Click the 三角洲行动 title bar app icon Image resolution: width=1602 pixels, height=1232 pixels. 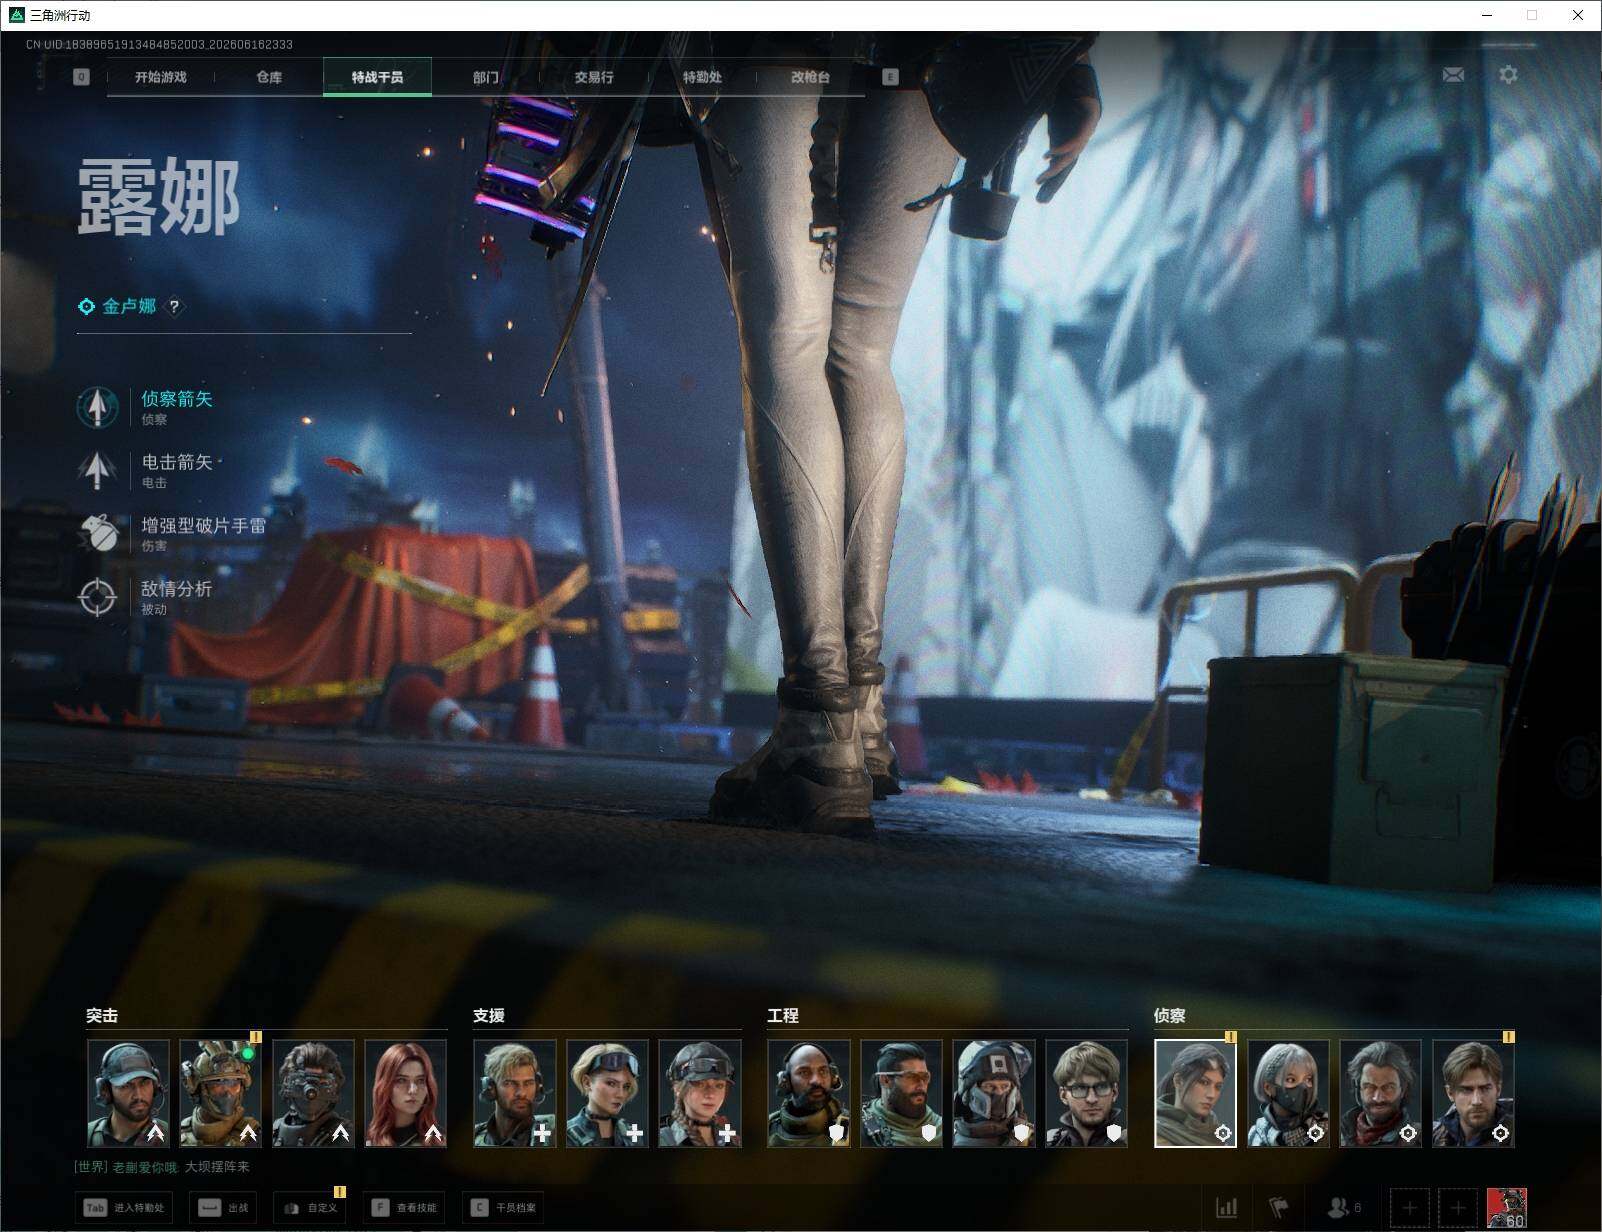coord(16,15)
